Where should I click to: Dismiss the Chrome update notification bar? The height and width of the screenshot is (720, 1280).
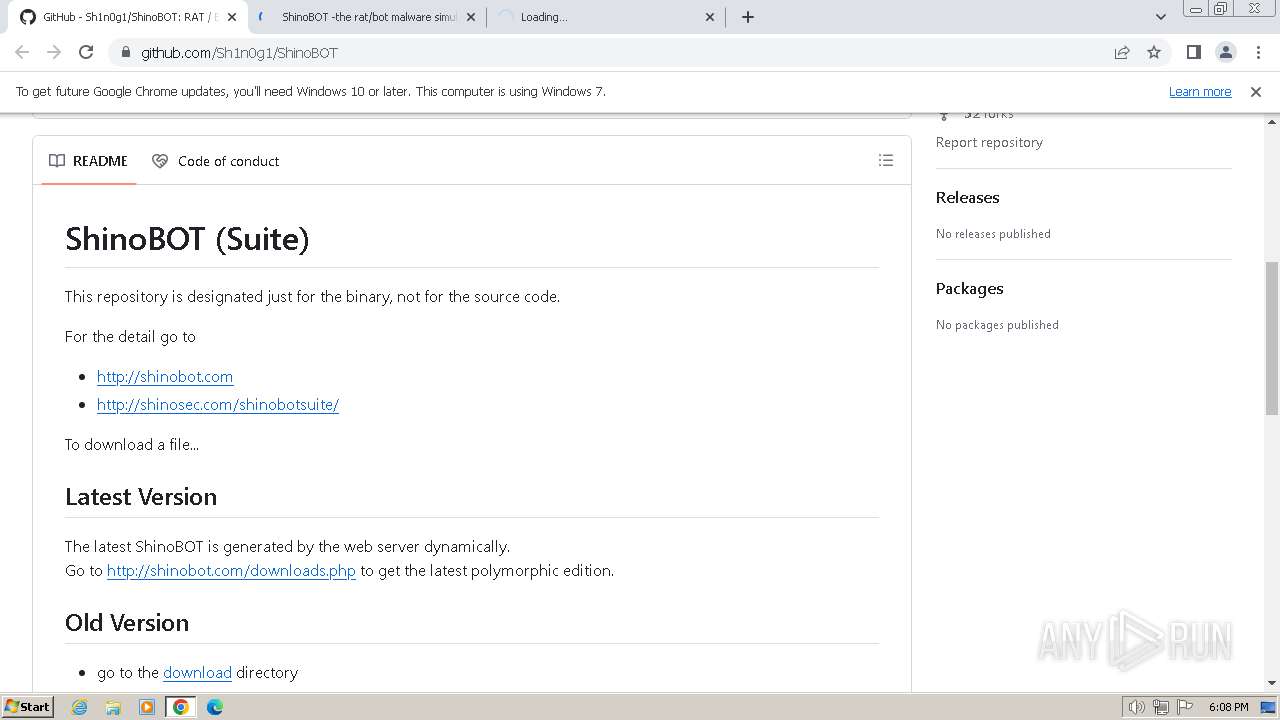point(1256,91)
